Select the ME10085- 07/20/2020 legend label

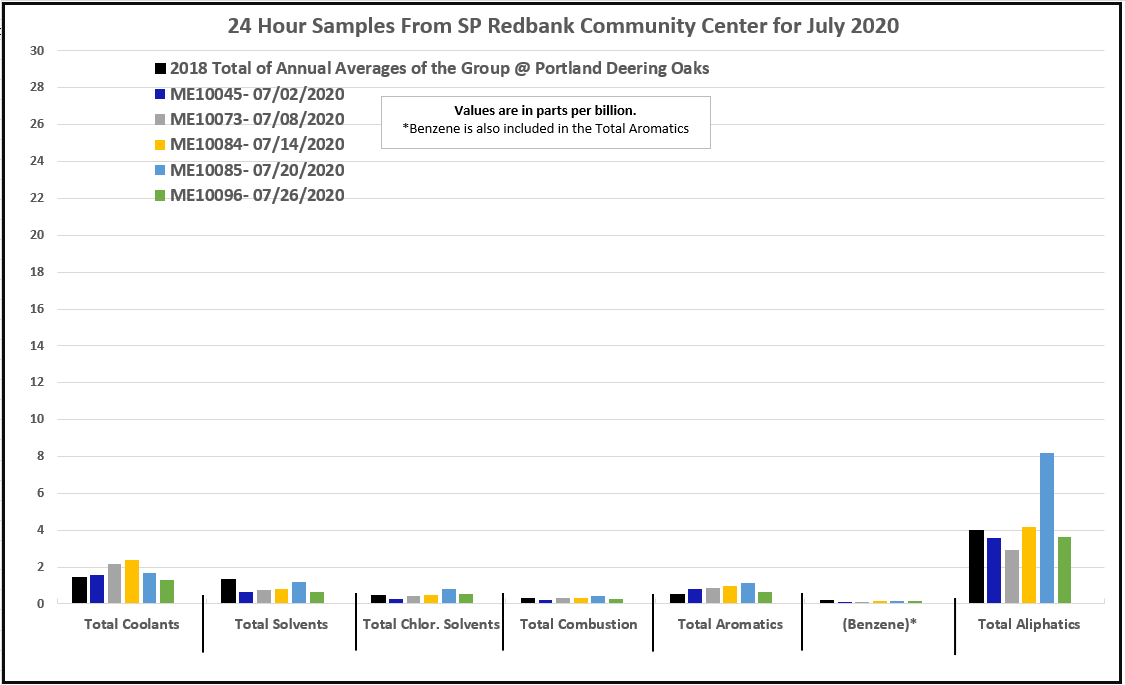pyautogui.click(x=257, y=171)
